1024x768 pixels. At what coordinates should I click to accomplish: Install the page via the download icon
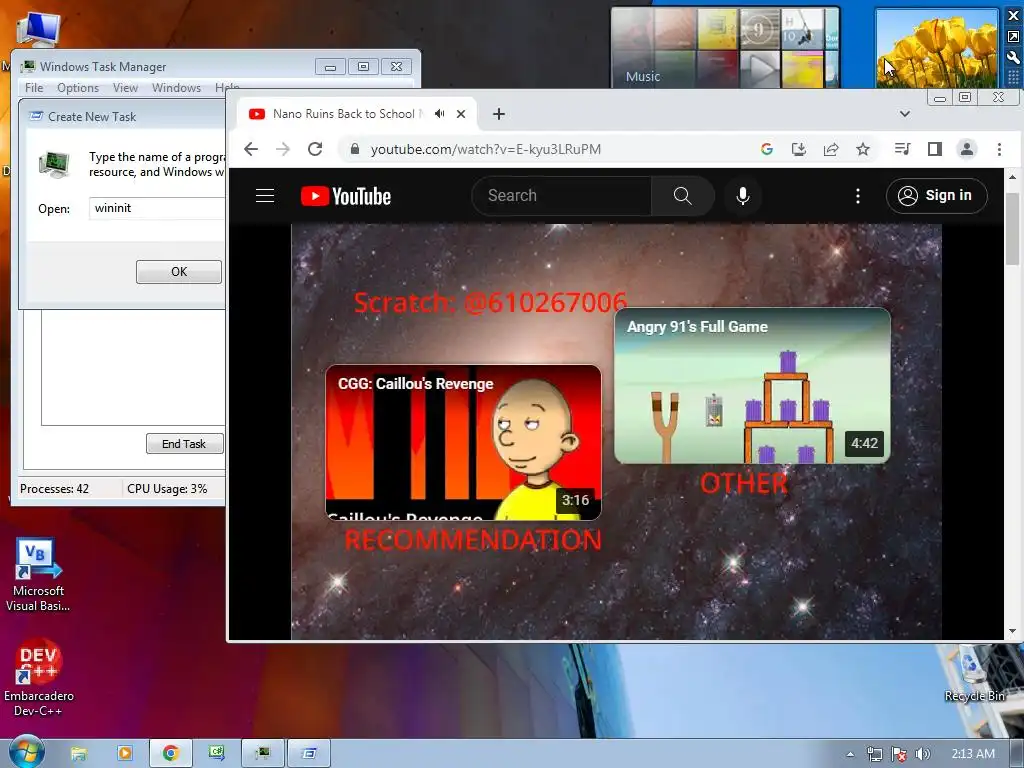(x=799, y=149)
